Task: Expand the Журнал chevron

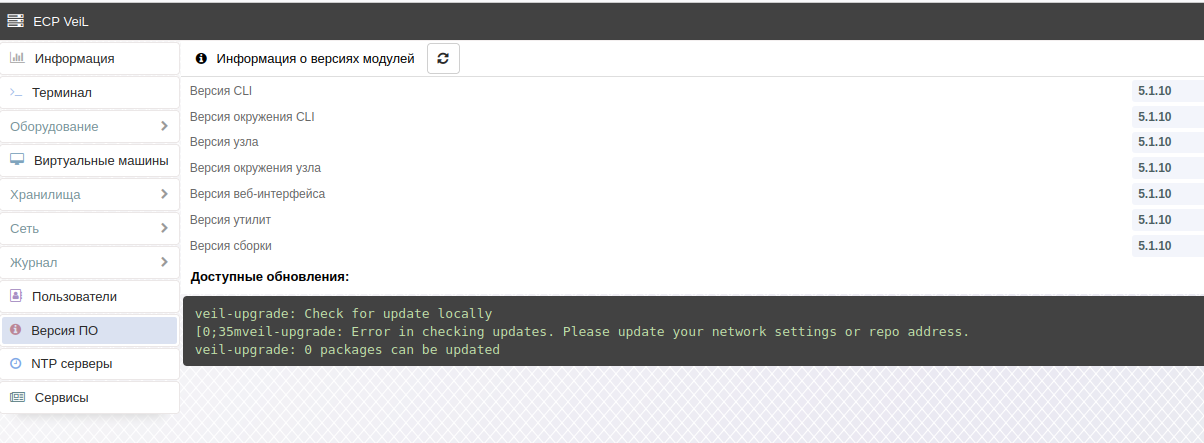Action: pyautogui.click(x=164, y=262)
